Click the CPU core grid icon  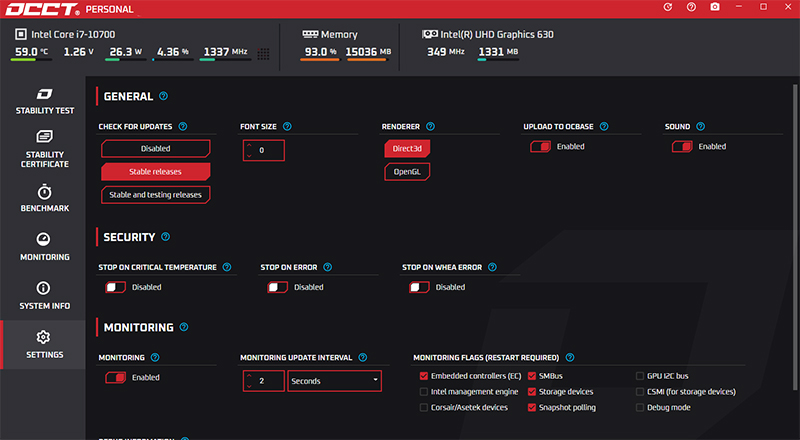[263, 54]
